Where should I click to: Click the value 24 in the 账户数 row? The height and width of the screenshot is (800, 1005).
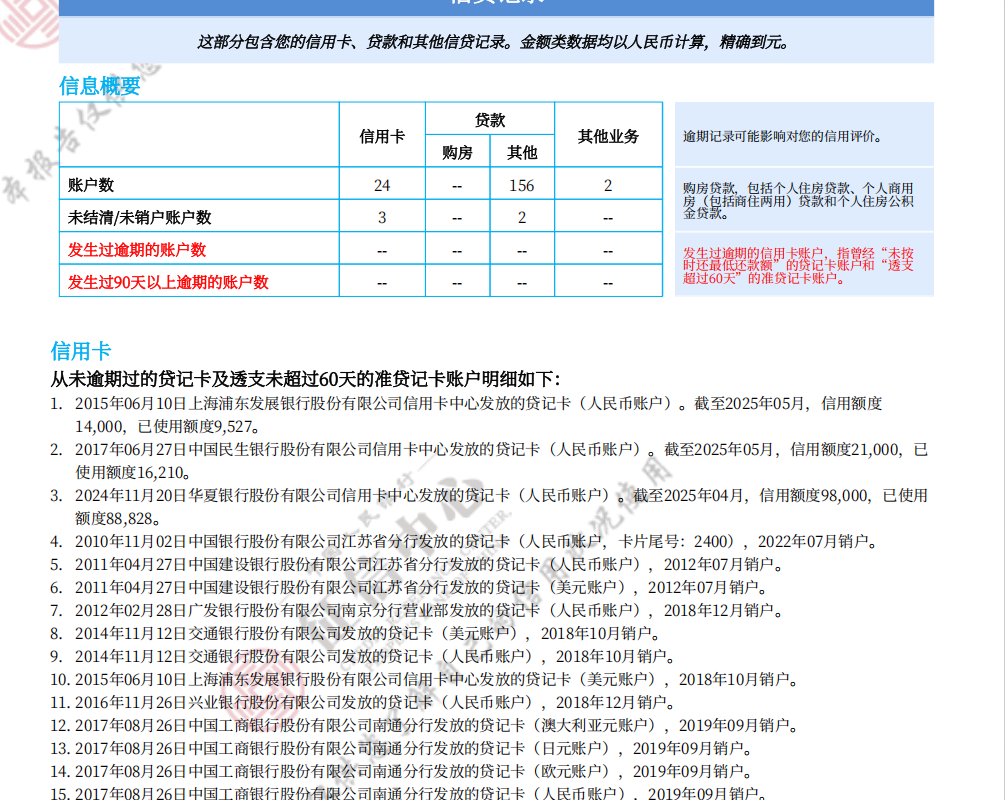coord(382,186)
